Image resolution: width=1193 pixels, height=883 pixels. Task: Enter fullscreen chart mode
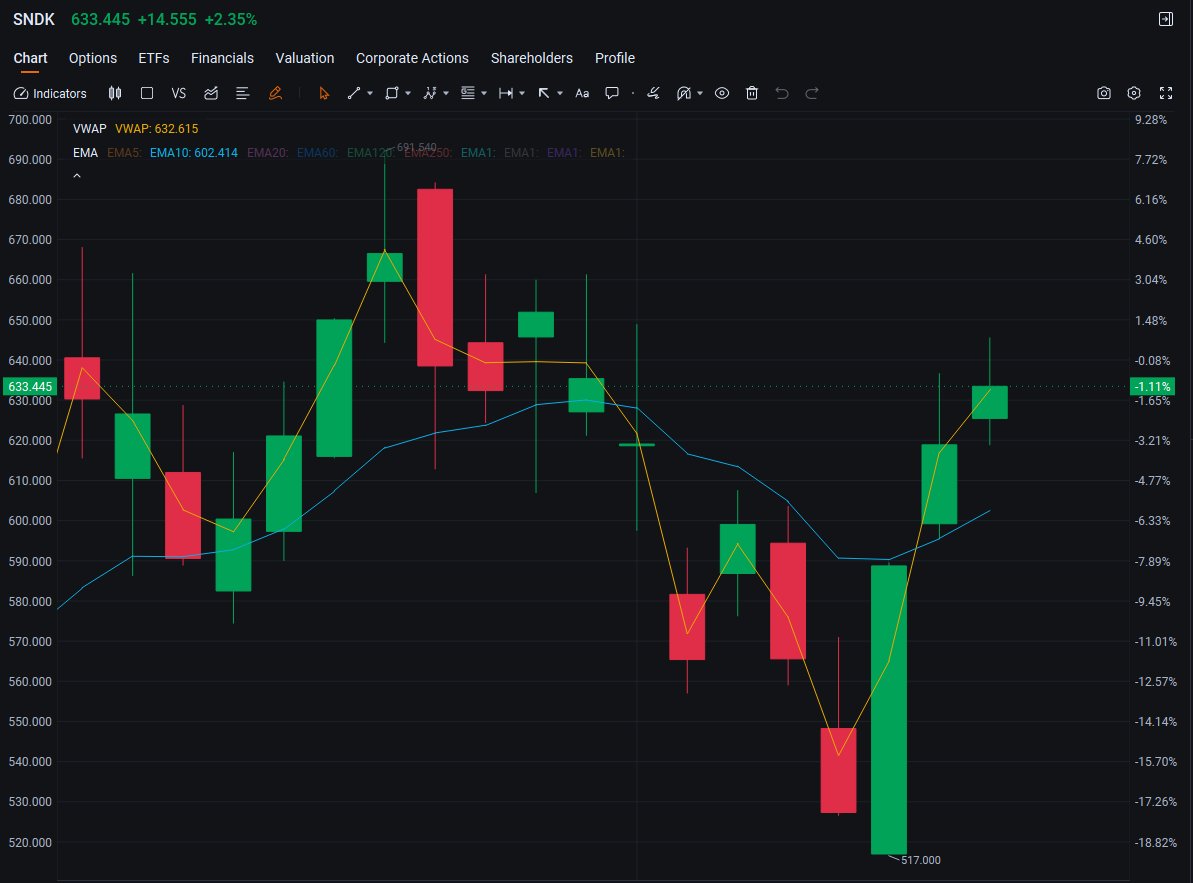tap(1166, 94)
